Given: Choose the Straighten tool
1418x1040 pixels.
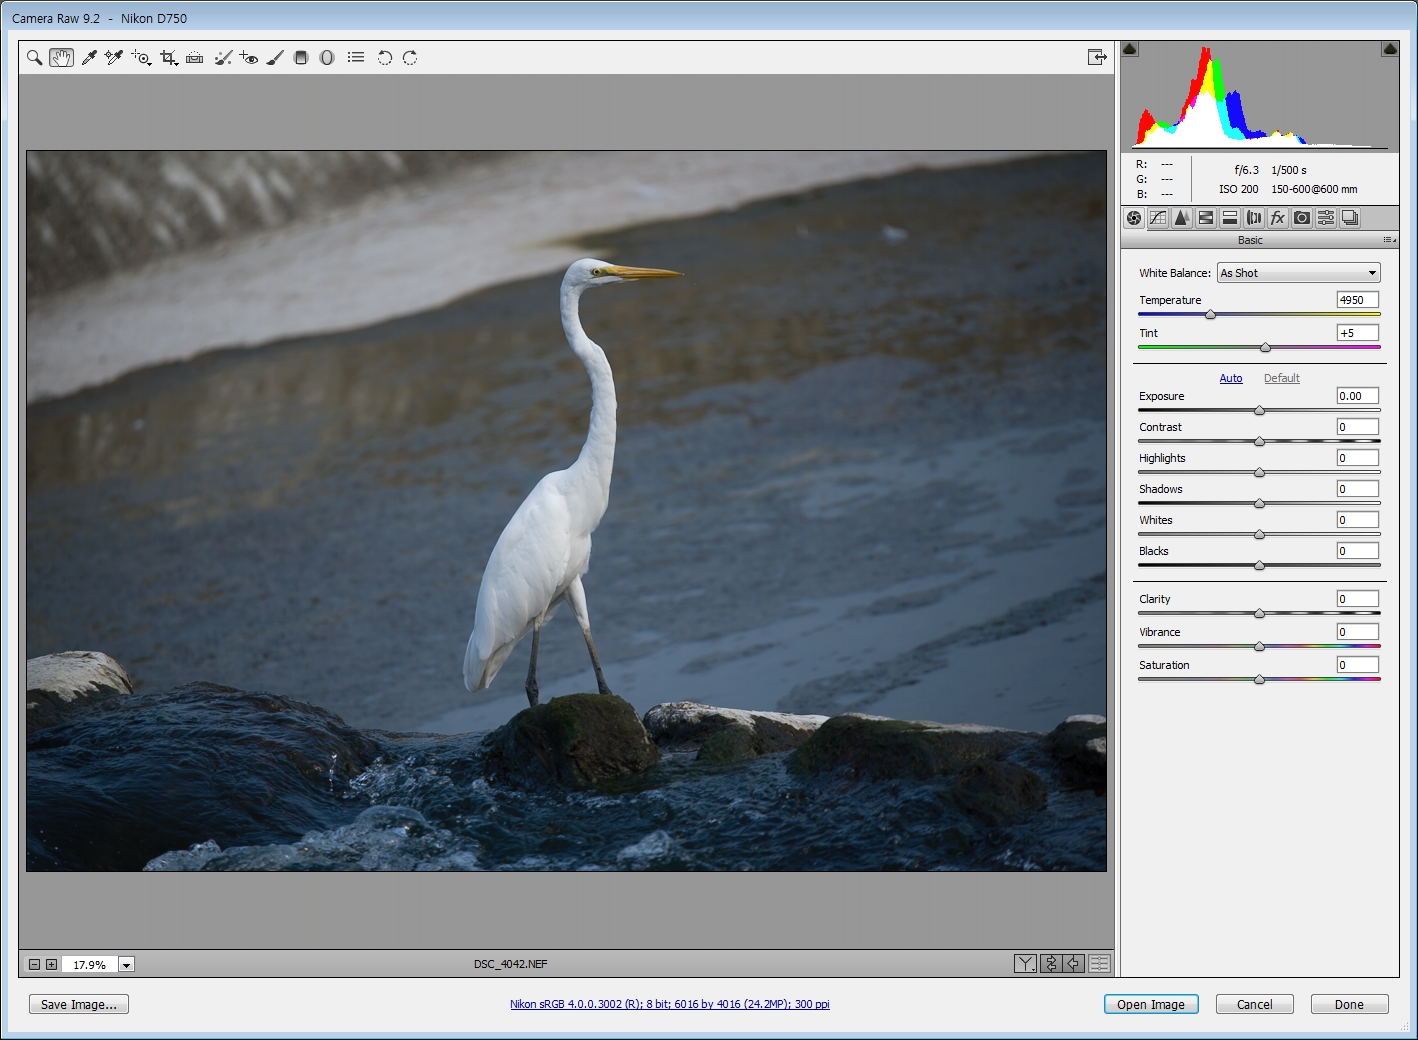Looking at the screenshot, I should [x=195, y=58].
